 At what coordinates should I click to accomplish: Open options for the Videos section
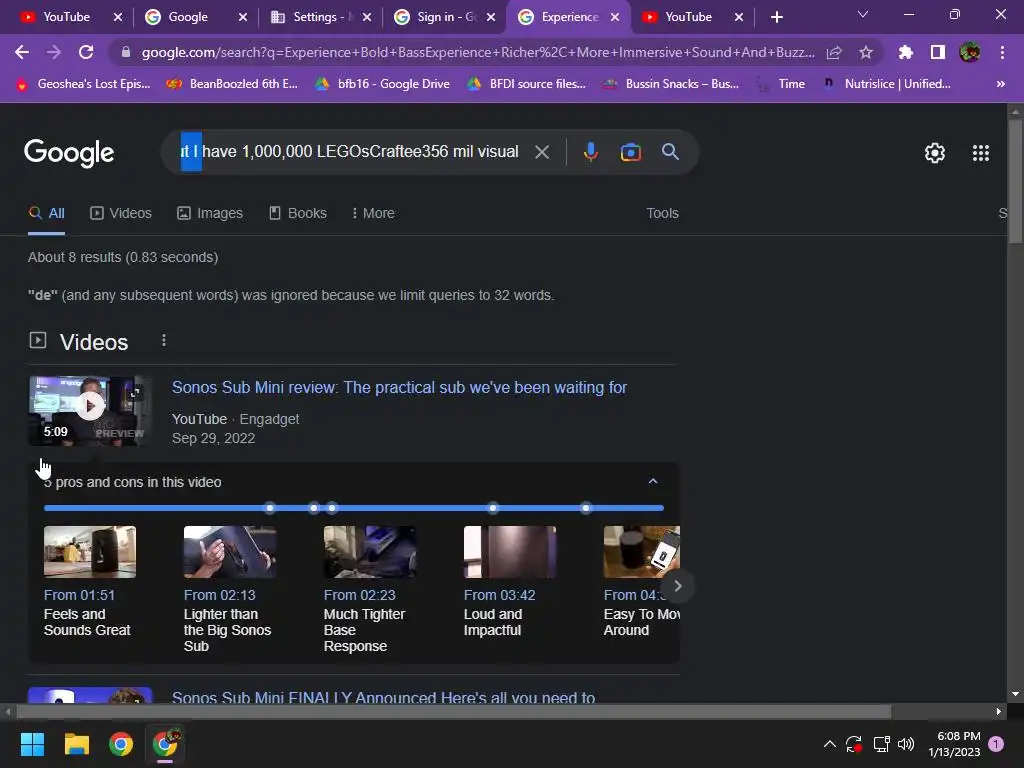[x=164, y=340]
